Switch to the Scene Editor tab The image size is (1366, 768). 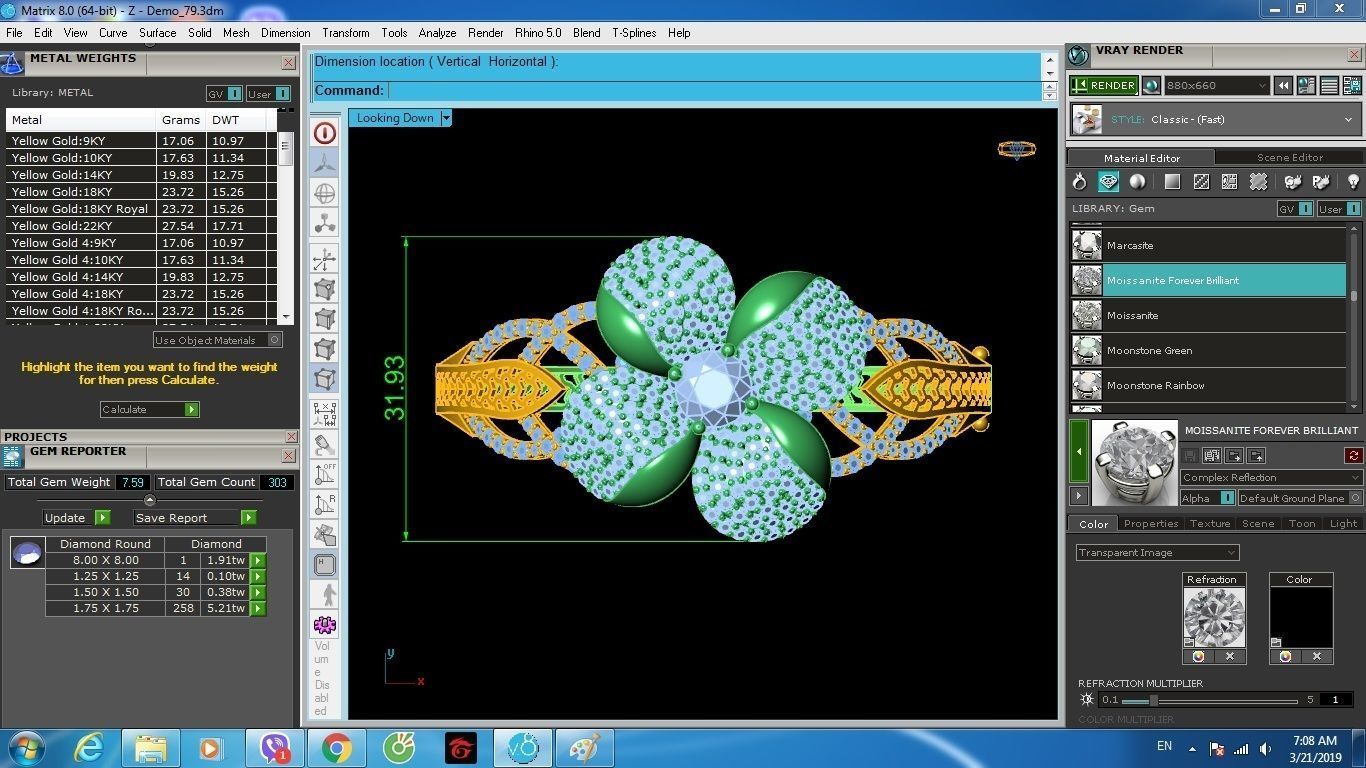click(x=1290, y=158)
